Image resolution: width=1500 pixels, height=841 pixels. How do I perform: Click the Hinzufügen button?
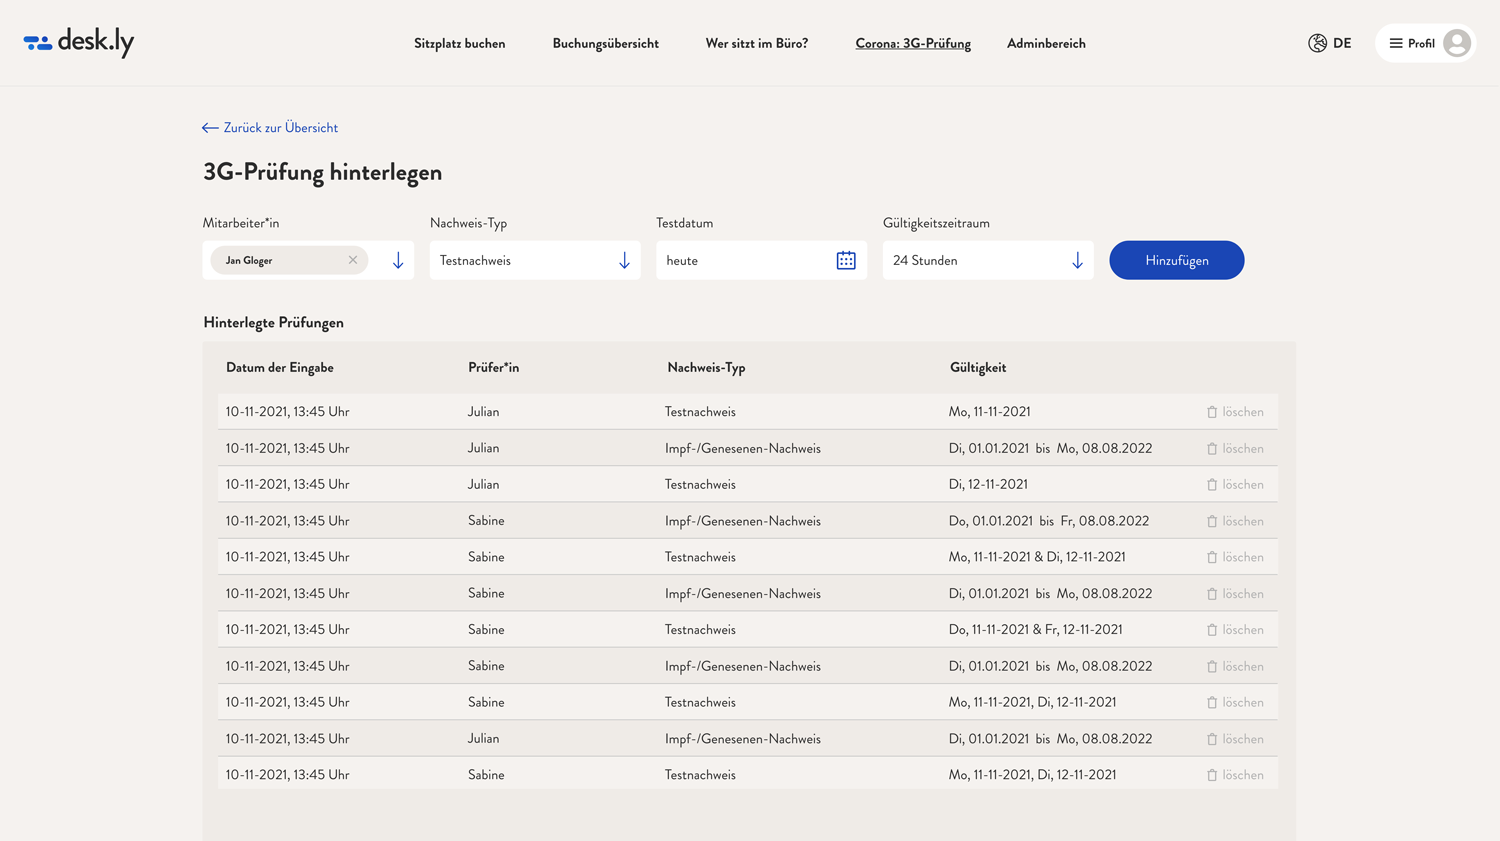point(1176,260)
